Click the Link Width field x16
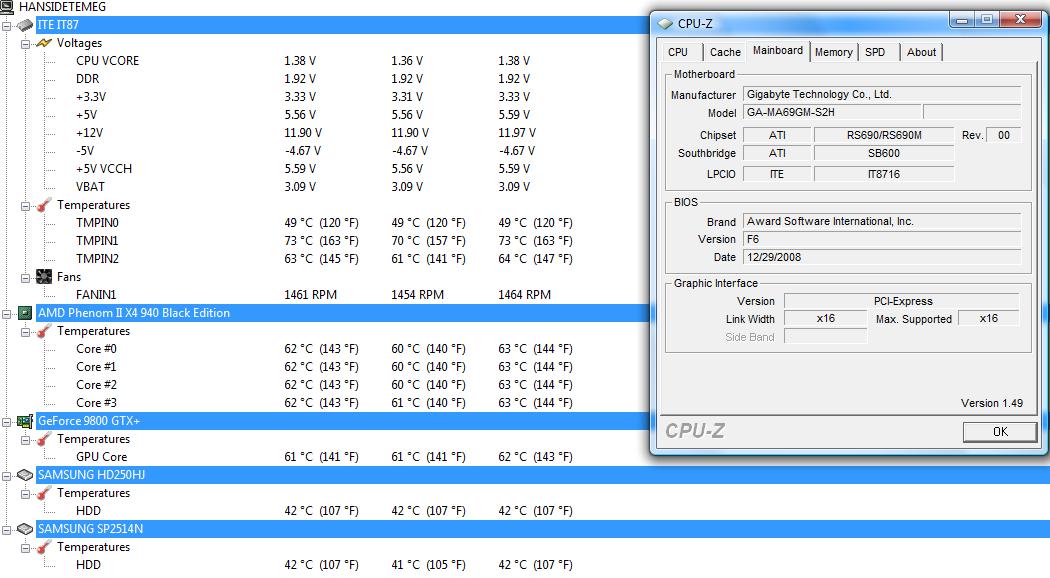1050x578 pixels. tap(825, 319)
